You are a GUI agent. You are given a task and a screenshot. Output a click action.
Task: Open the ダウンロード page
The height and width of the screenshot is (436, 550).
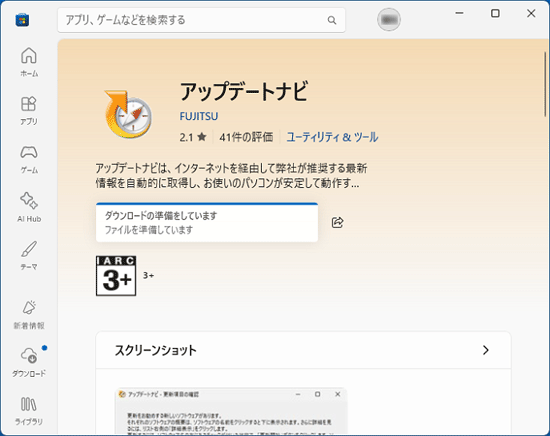click(x=29, y=362)
